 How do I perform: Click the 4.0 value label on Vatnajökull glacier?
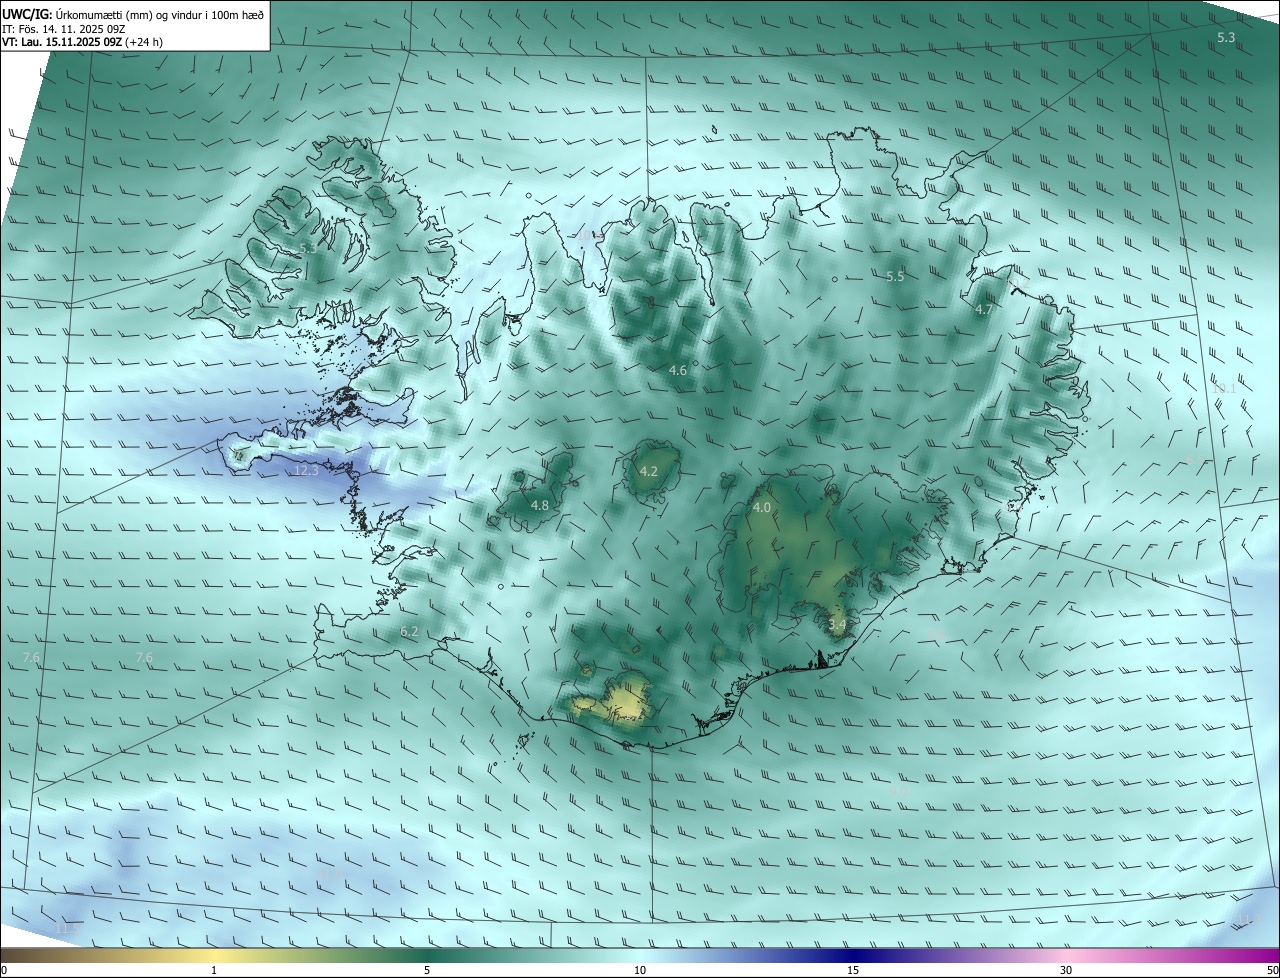pyautogui.click(x=761, y=508)
